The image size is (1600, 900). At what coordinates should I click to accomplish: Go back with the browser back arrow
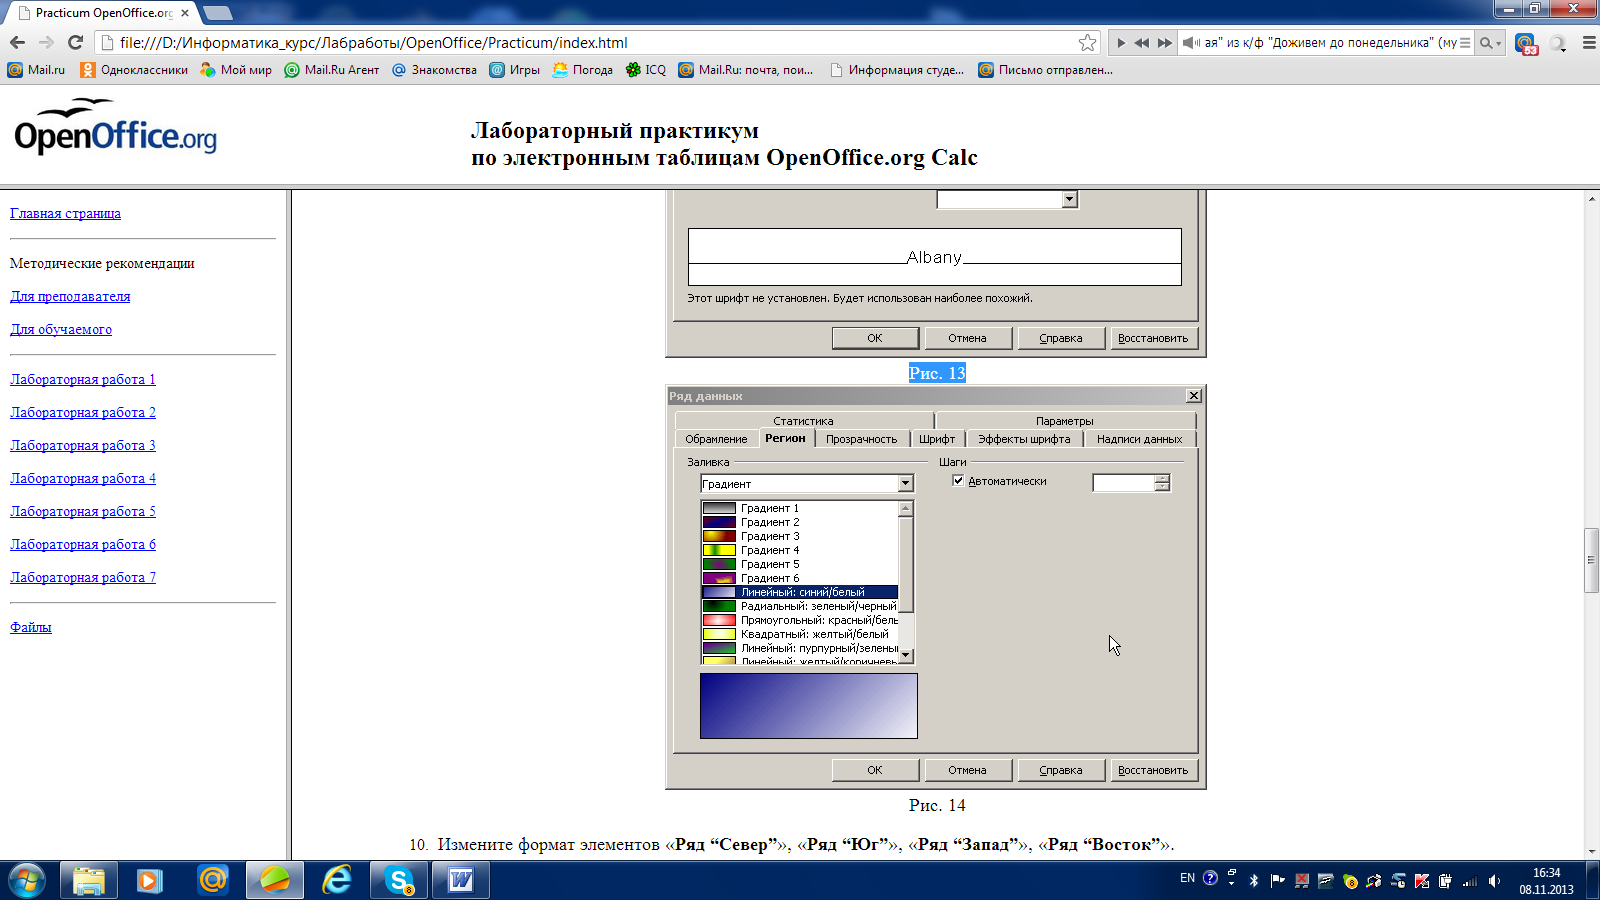[x=17, y=43]
